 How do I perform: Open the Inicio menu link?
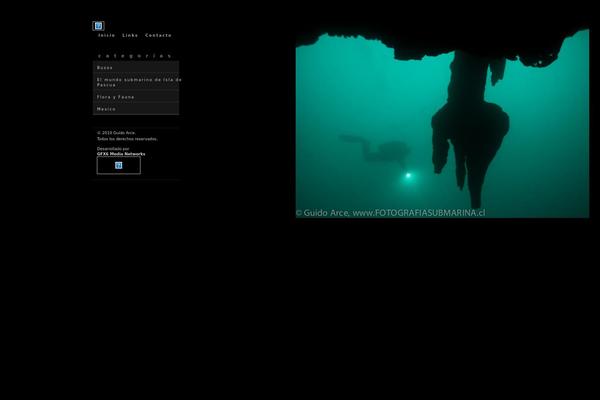[106, 35]
